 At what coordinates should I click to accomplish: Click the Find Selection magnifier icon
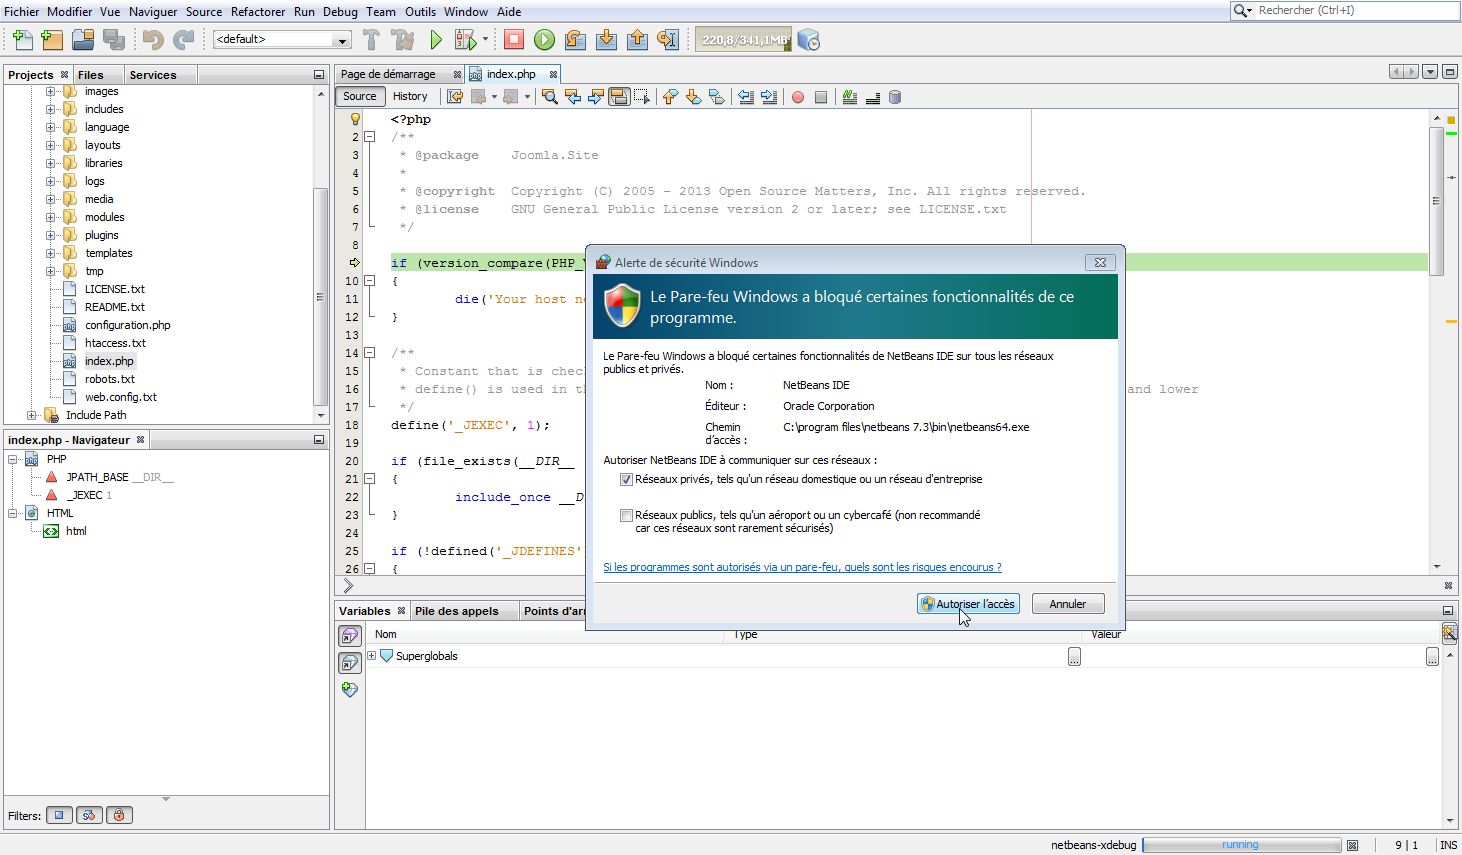tap(549, 97)
